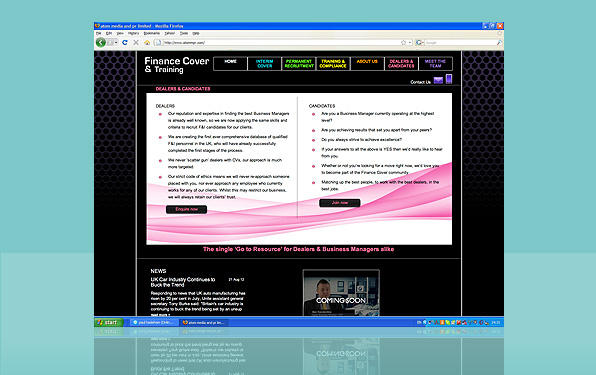Expand the search engine selector dropdown
Image resolution: width=596 pixels, height=375 pixels.
[x=419, y=43]
